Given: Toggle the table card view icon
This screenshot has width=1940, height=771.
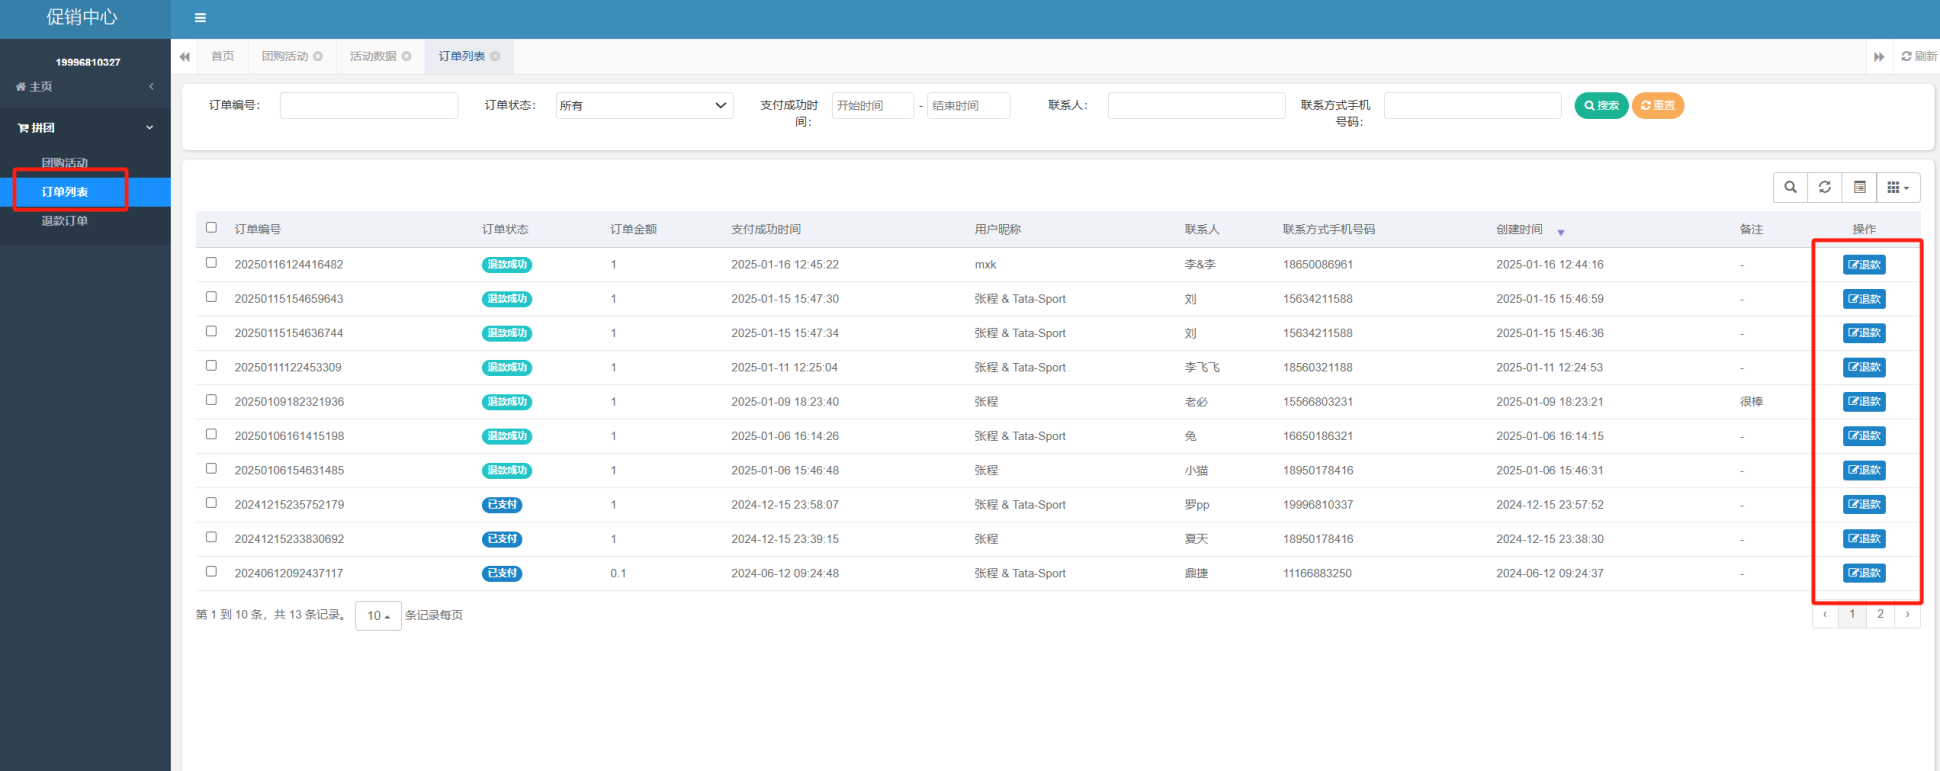Looking at the screenshot, I should pos(1859,187).
